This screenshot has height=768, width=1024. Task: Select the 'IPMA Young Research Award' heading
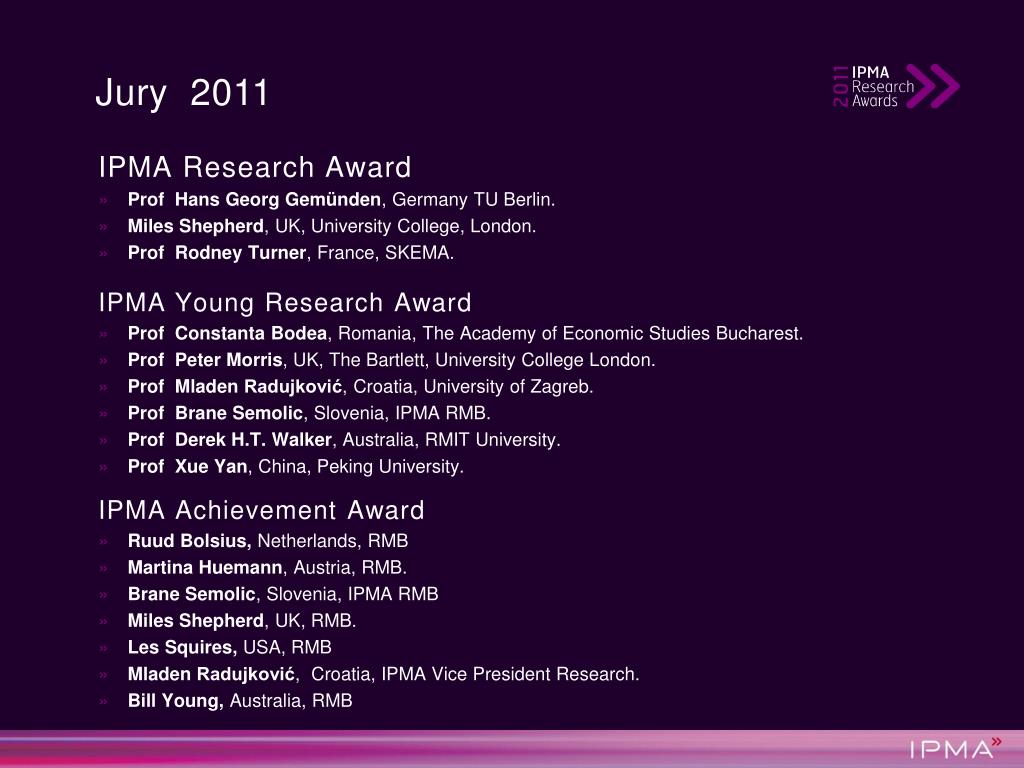pyautogui.click(x=285, y=302)
